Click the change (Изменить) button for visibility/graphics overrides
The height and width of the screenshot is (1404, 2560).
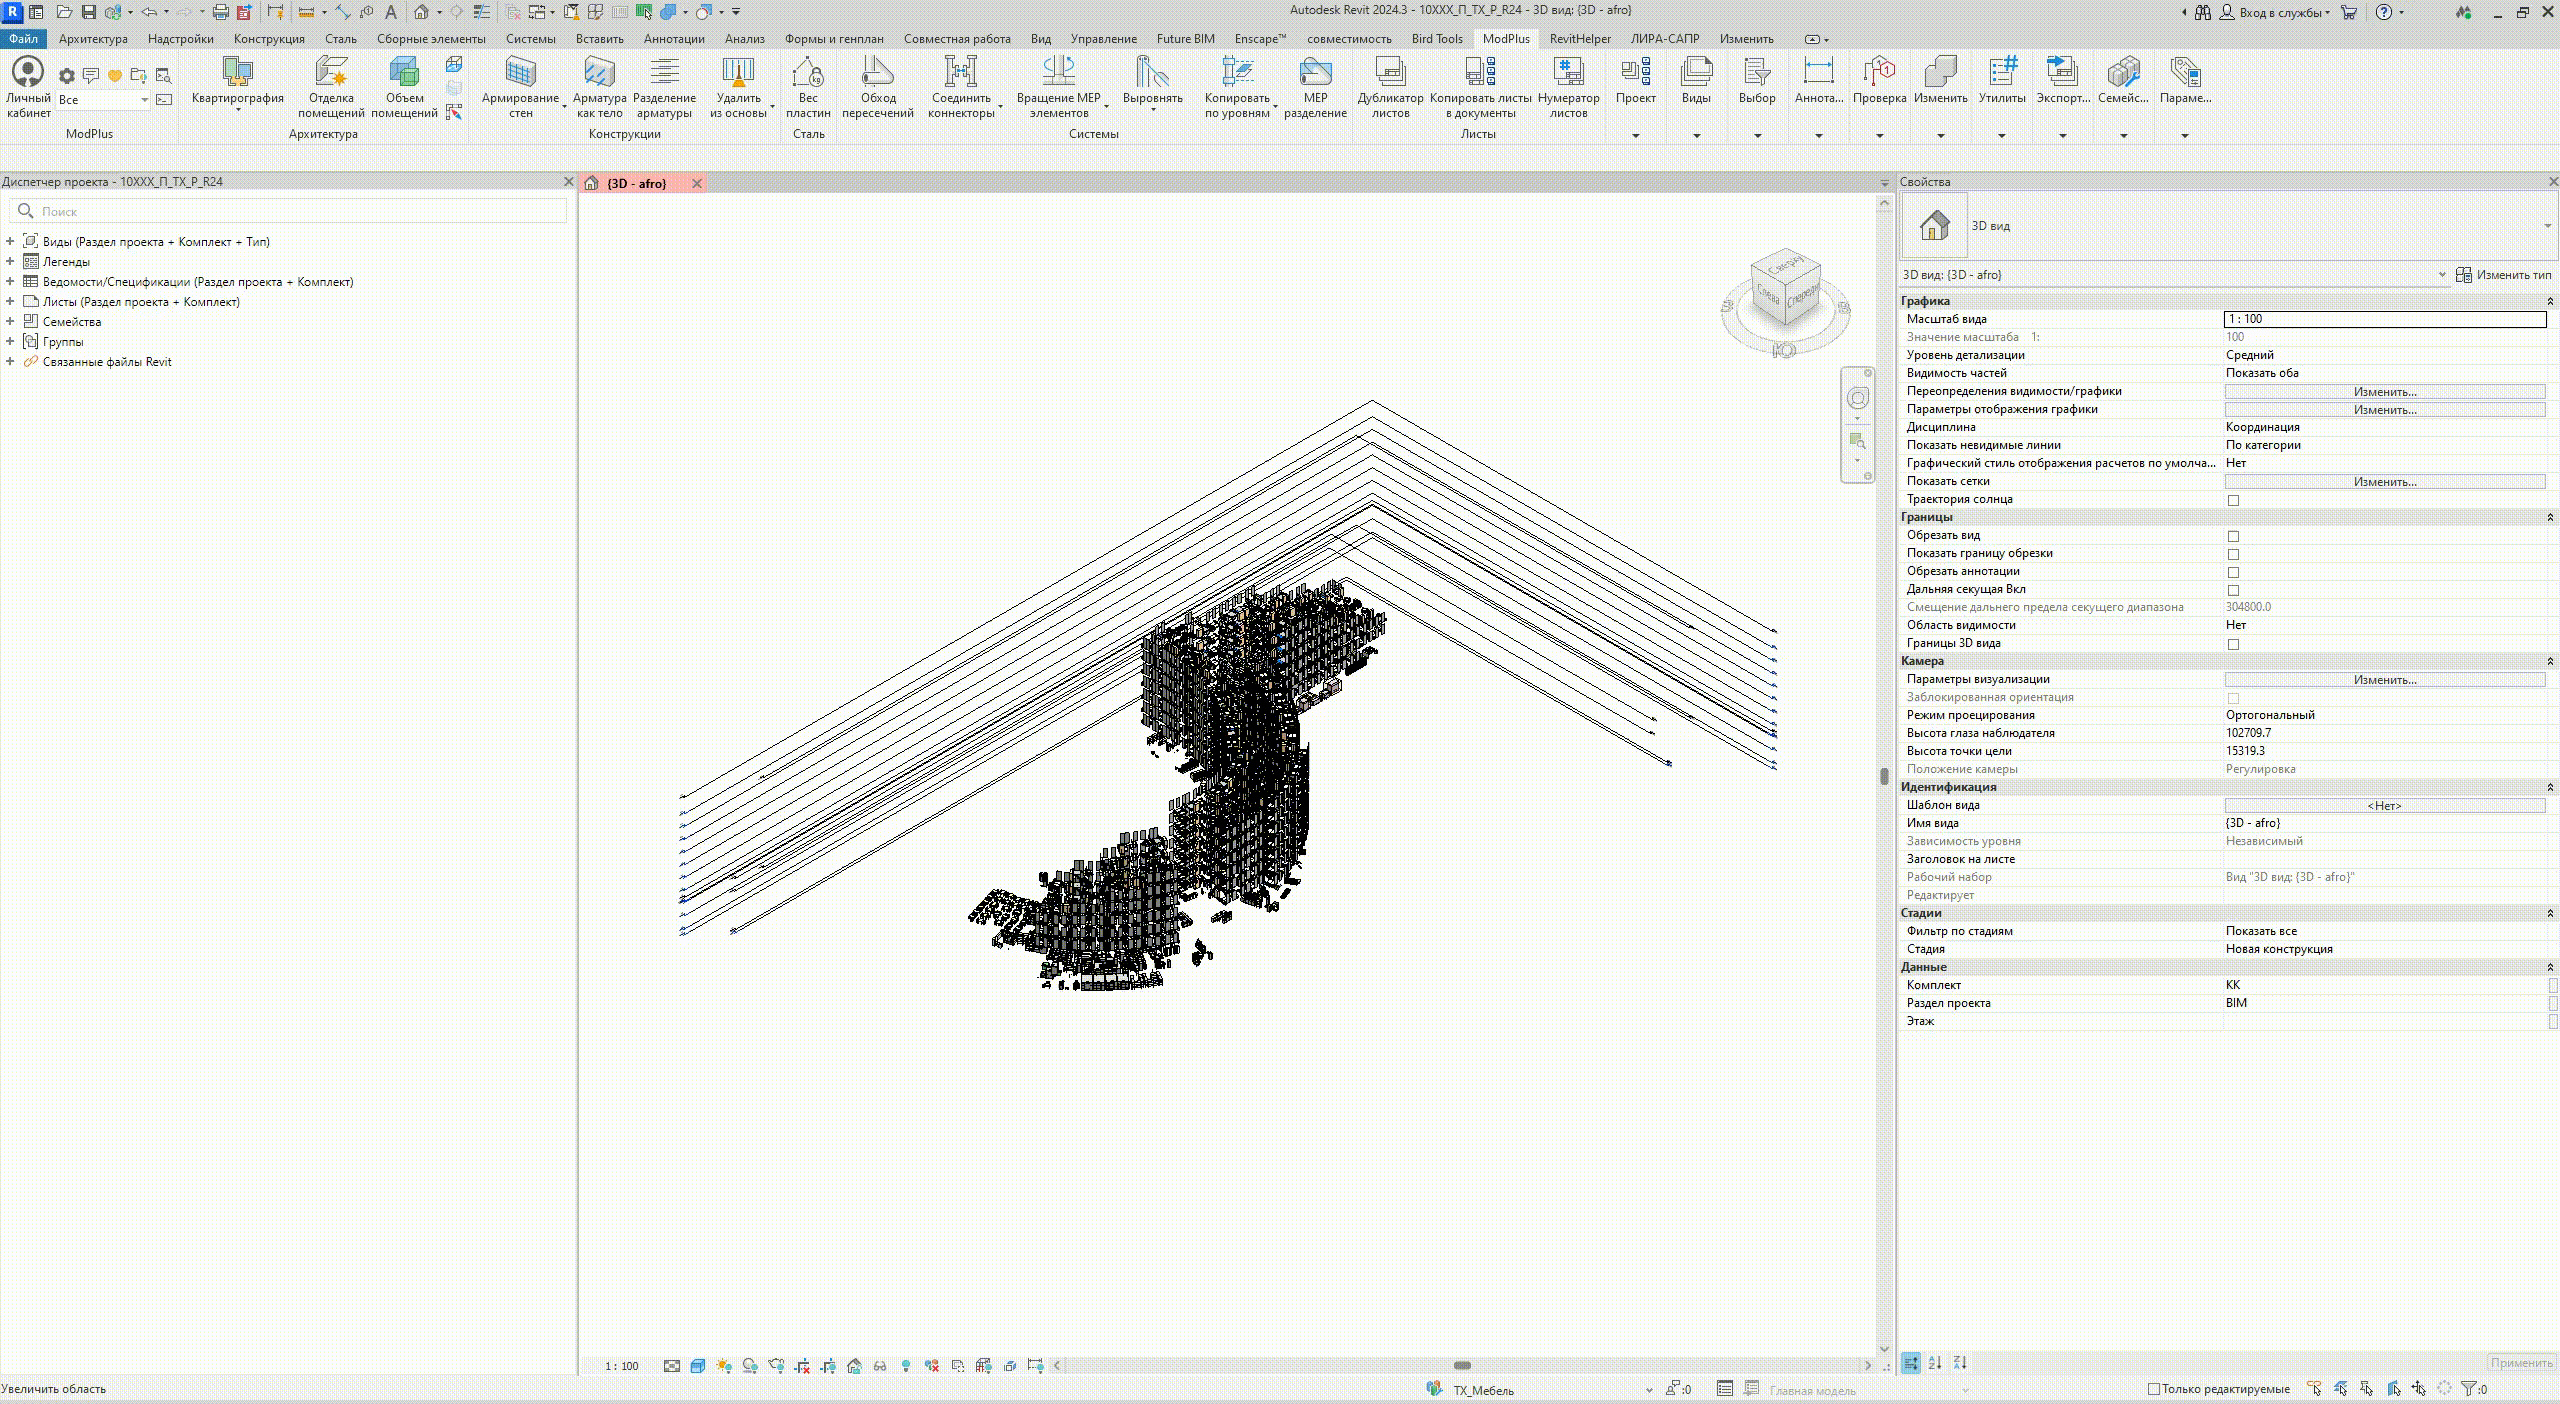tap(2384, 392)
